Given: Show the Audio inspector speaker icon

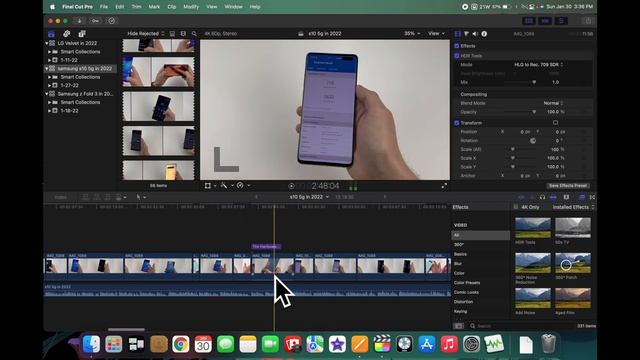Looking at the screenshot, I should (x=475, y=34).
